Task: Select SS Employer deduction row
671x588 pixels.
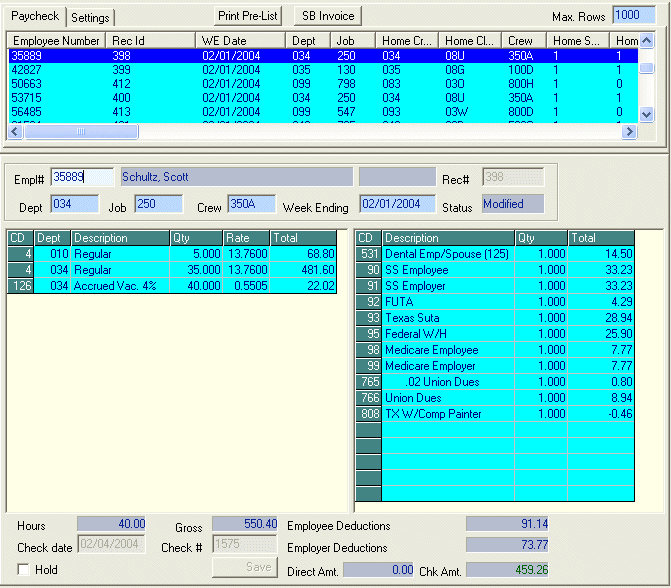Action: coord(495,285)
